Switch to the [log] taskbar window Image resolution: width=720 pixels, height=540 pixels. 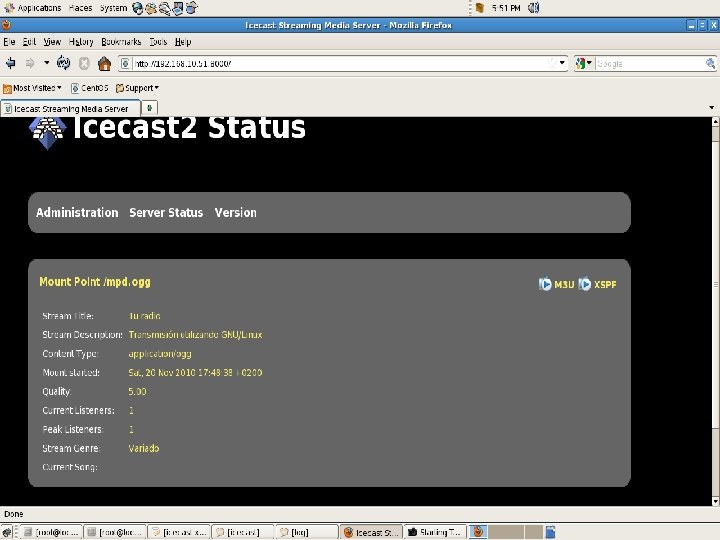pyautogui.click(x=307, y=532)
